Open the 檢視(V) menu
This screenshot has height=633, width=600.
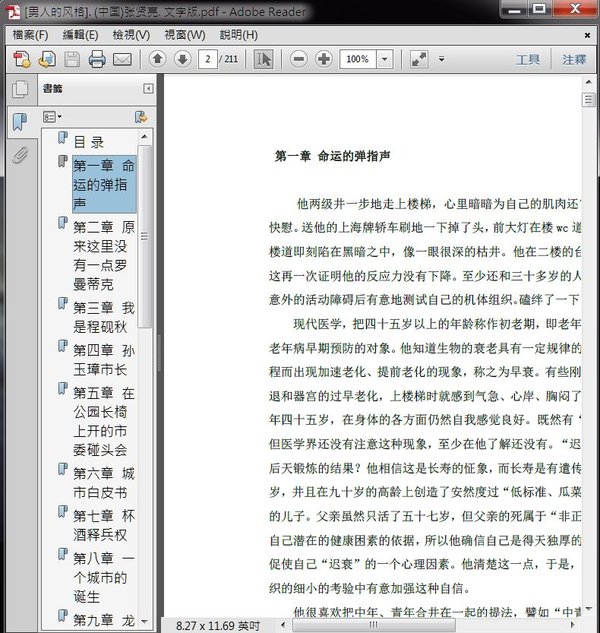(131, 35)
